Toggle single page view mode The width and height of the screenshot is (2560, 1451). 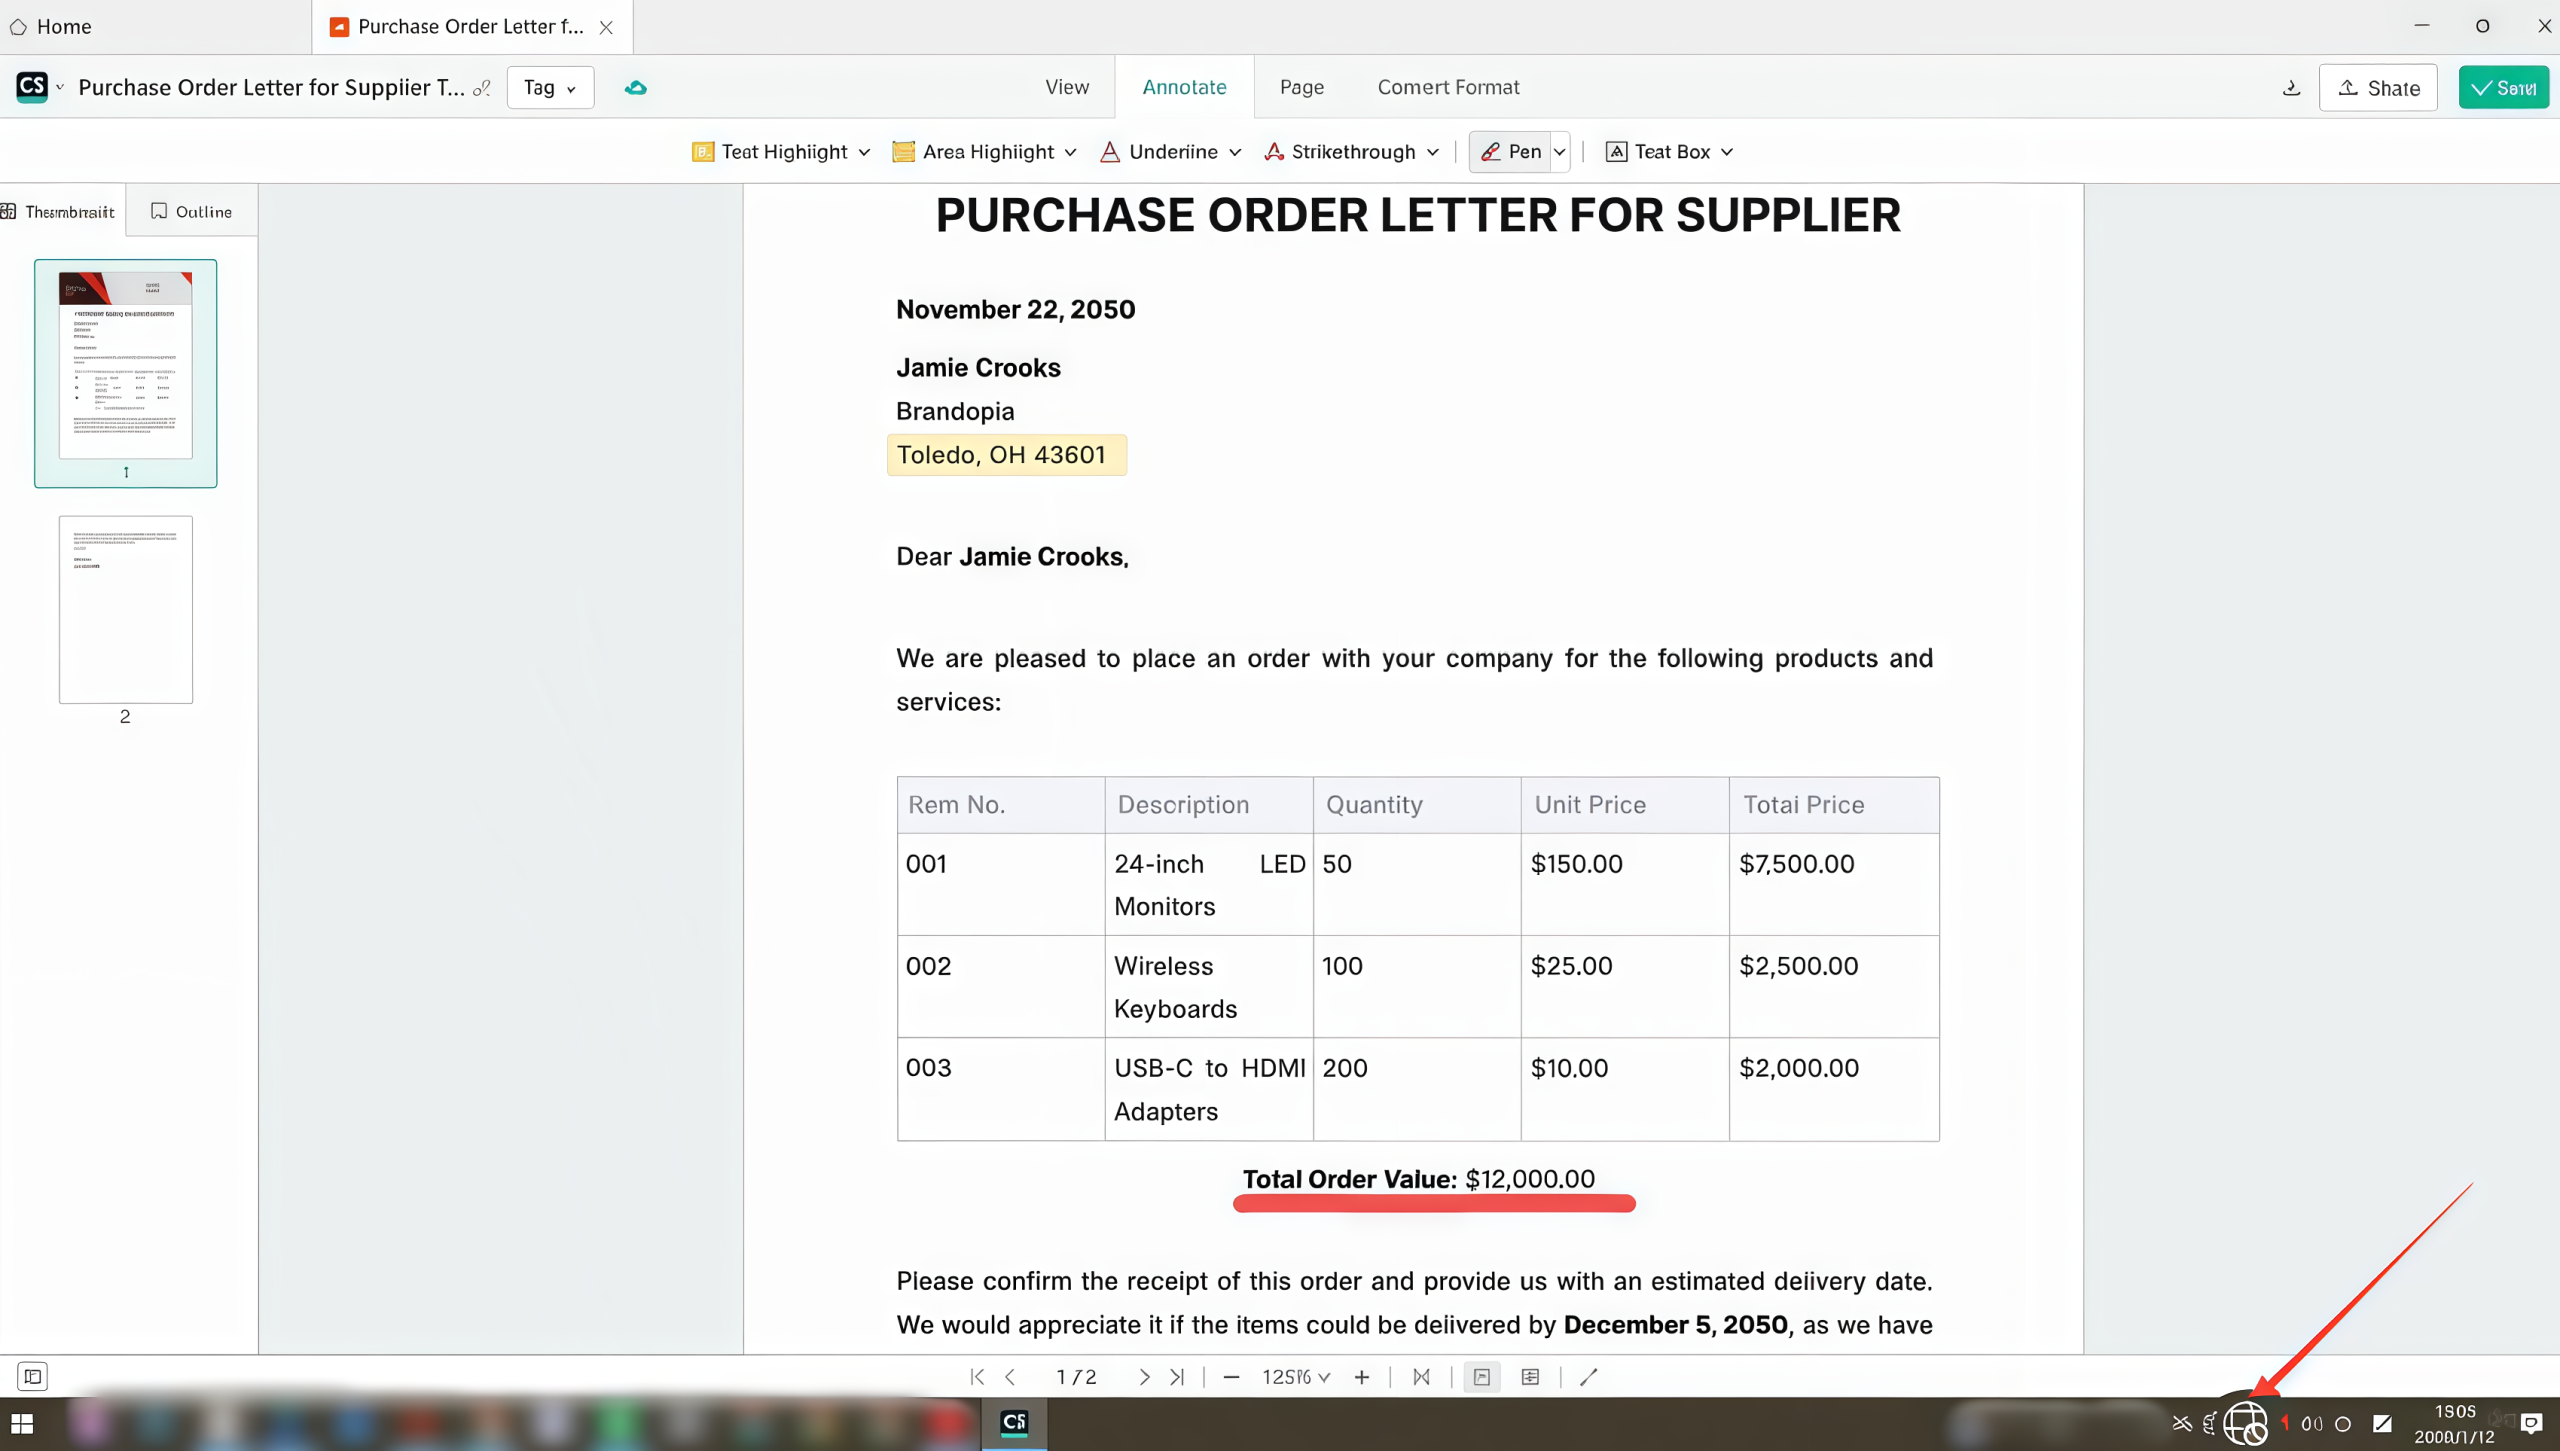click(x=1482, y=1377)
